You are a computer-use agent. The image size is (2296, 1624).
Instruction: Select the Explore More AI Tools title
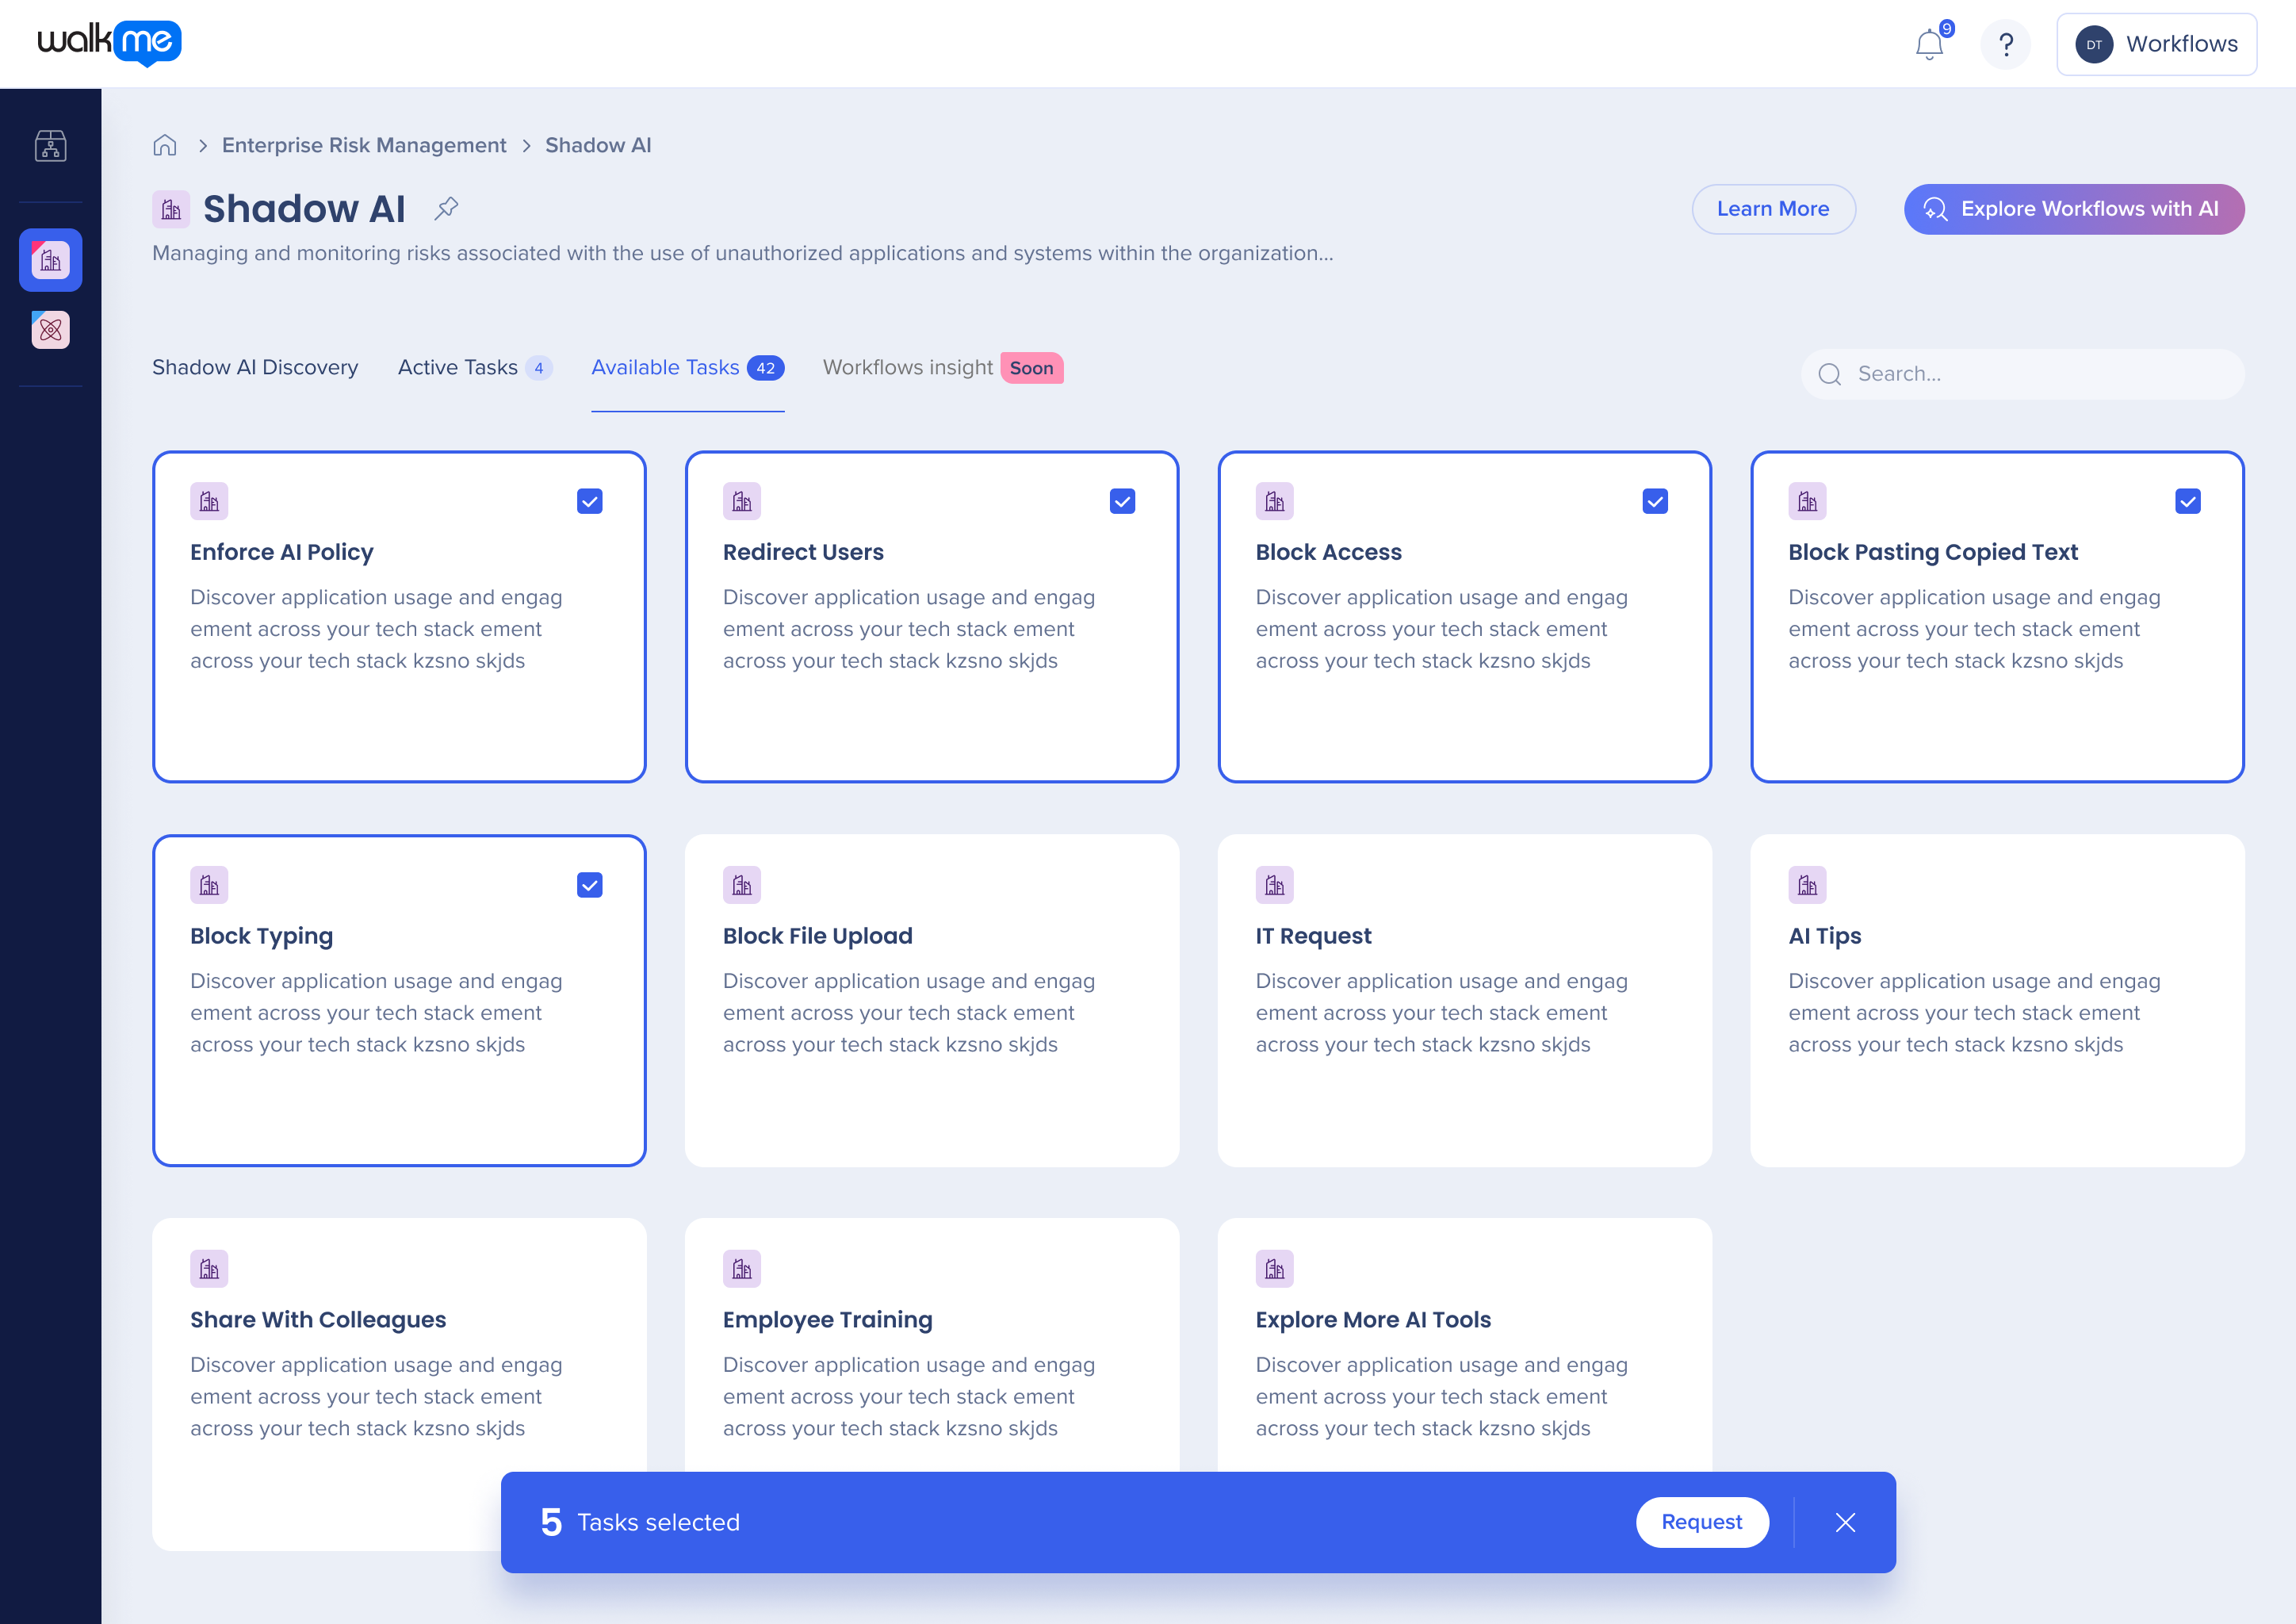click(x=1374, y=1320)
